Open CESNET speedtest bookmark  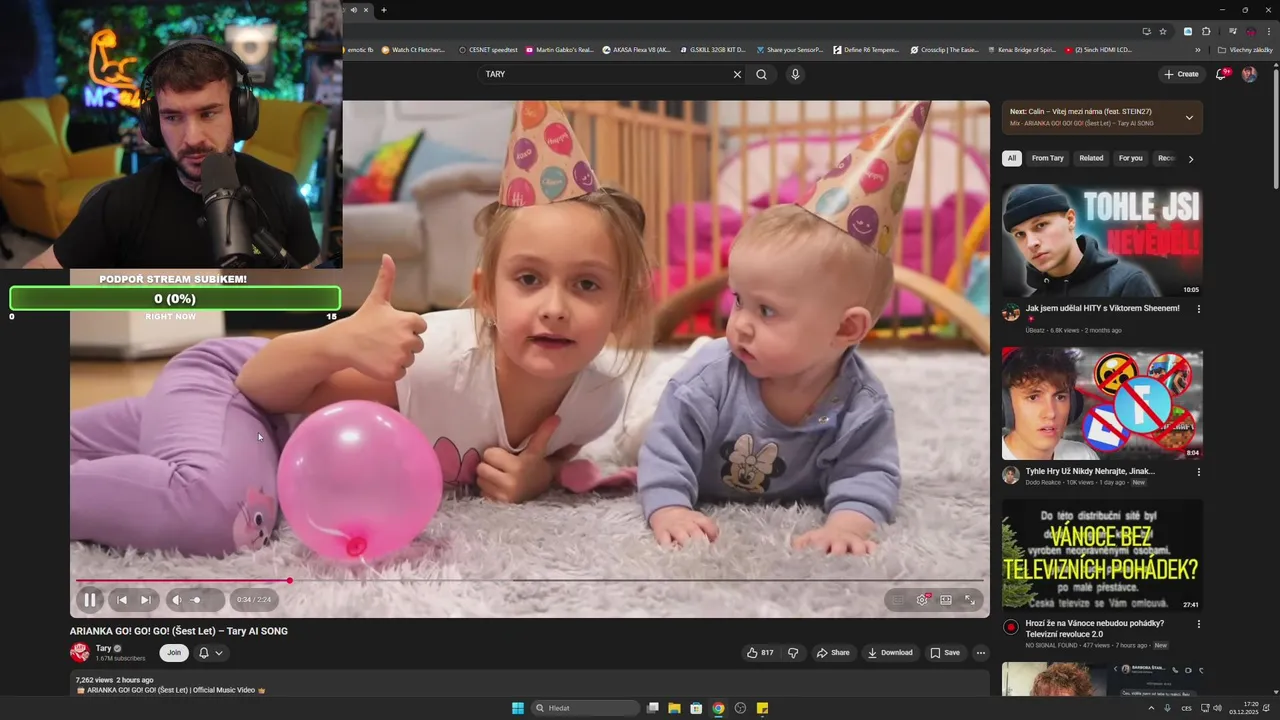click(488, 49)
